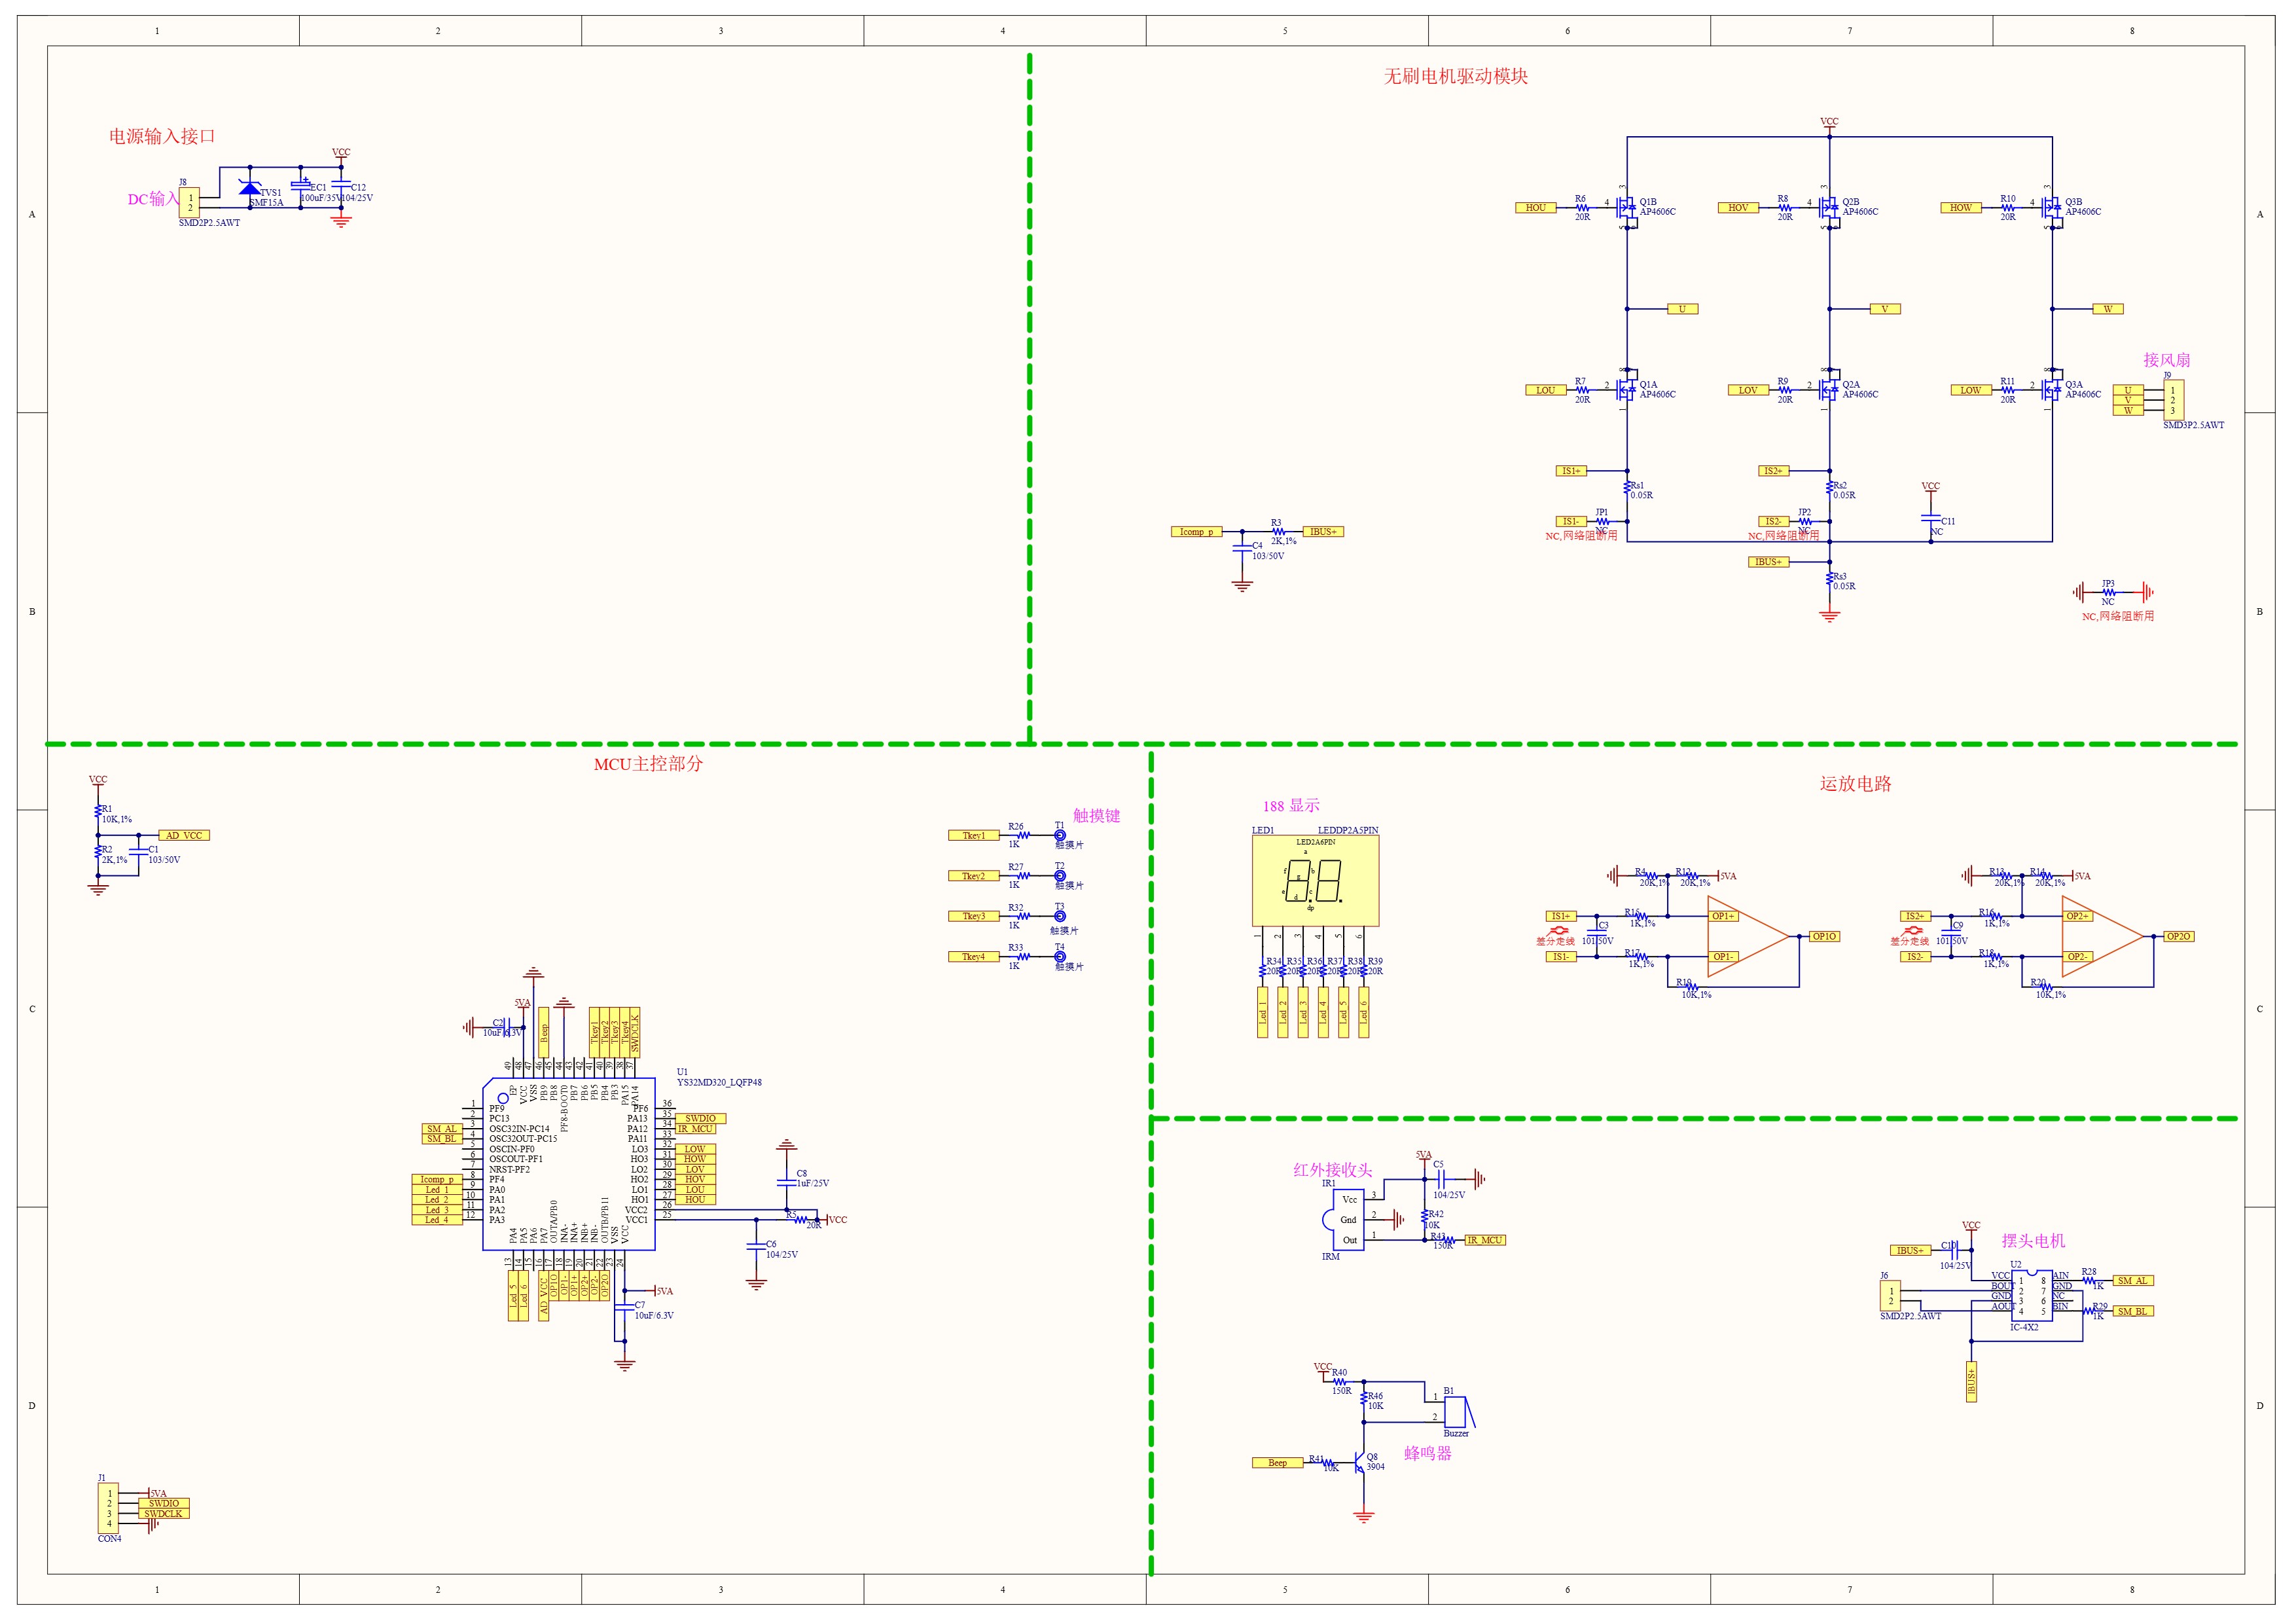The width and height of the screenshot is (2296, 1623).
Task: Click the R1 10K,1% resistor
Action: (98, 812)
